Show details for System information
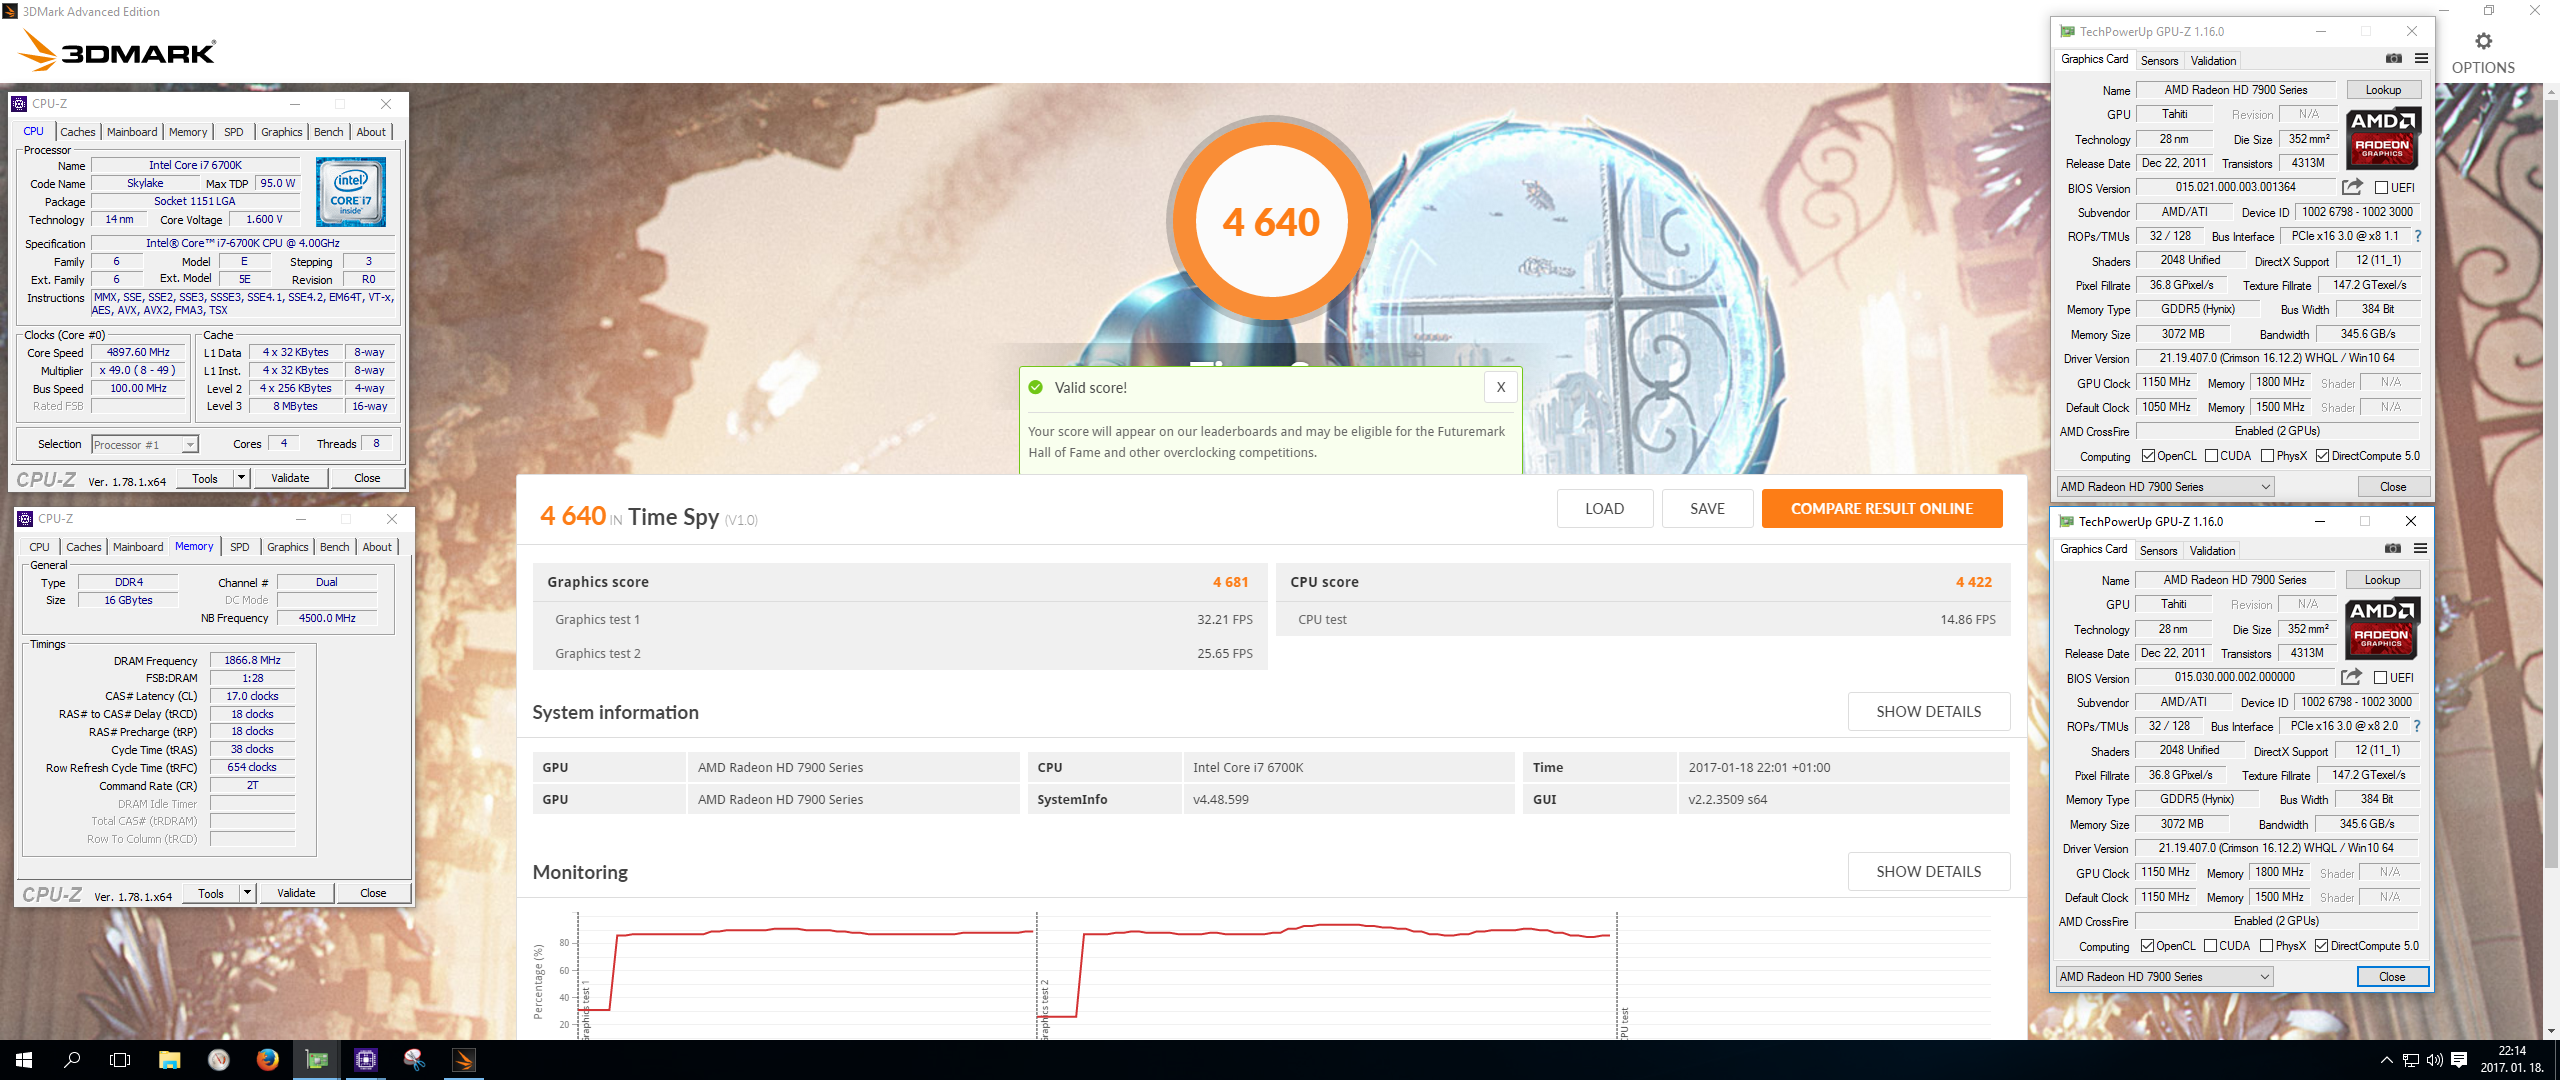 tap(1928, 712)
